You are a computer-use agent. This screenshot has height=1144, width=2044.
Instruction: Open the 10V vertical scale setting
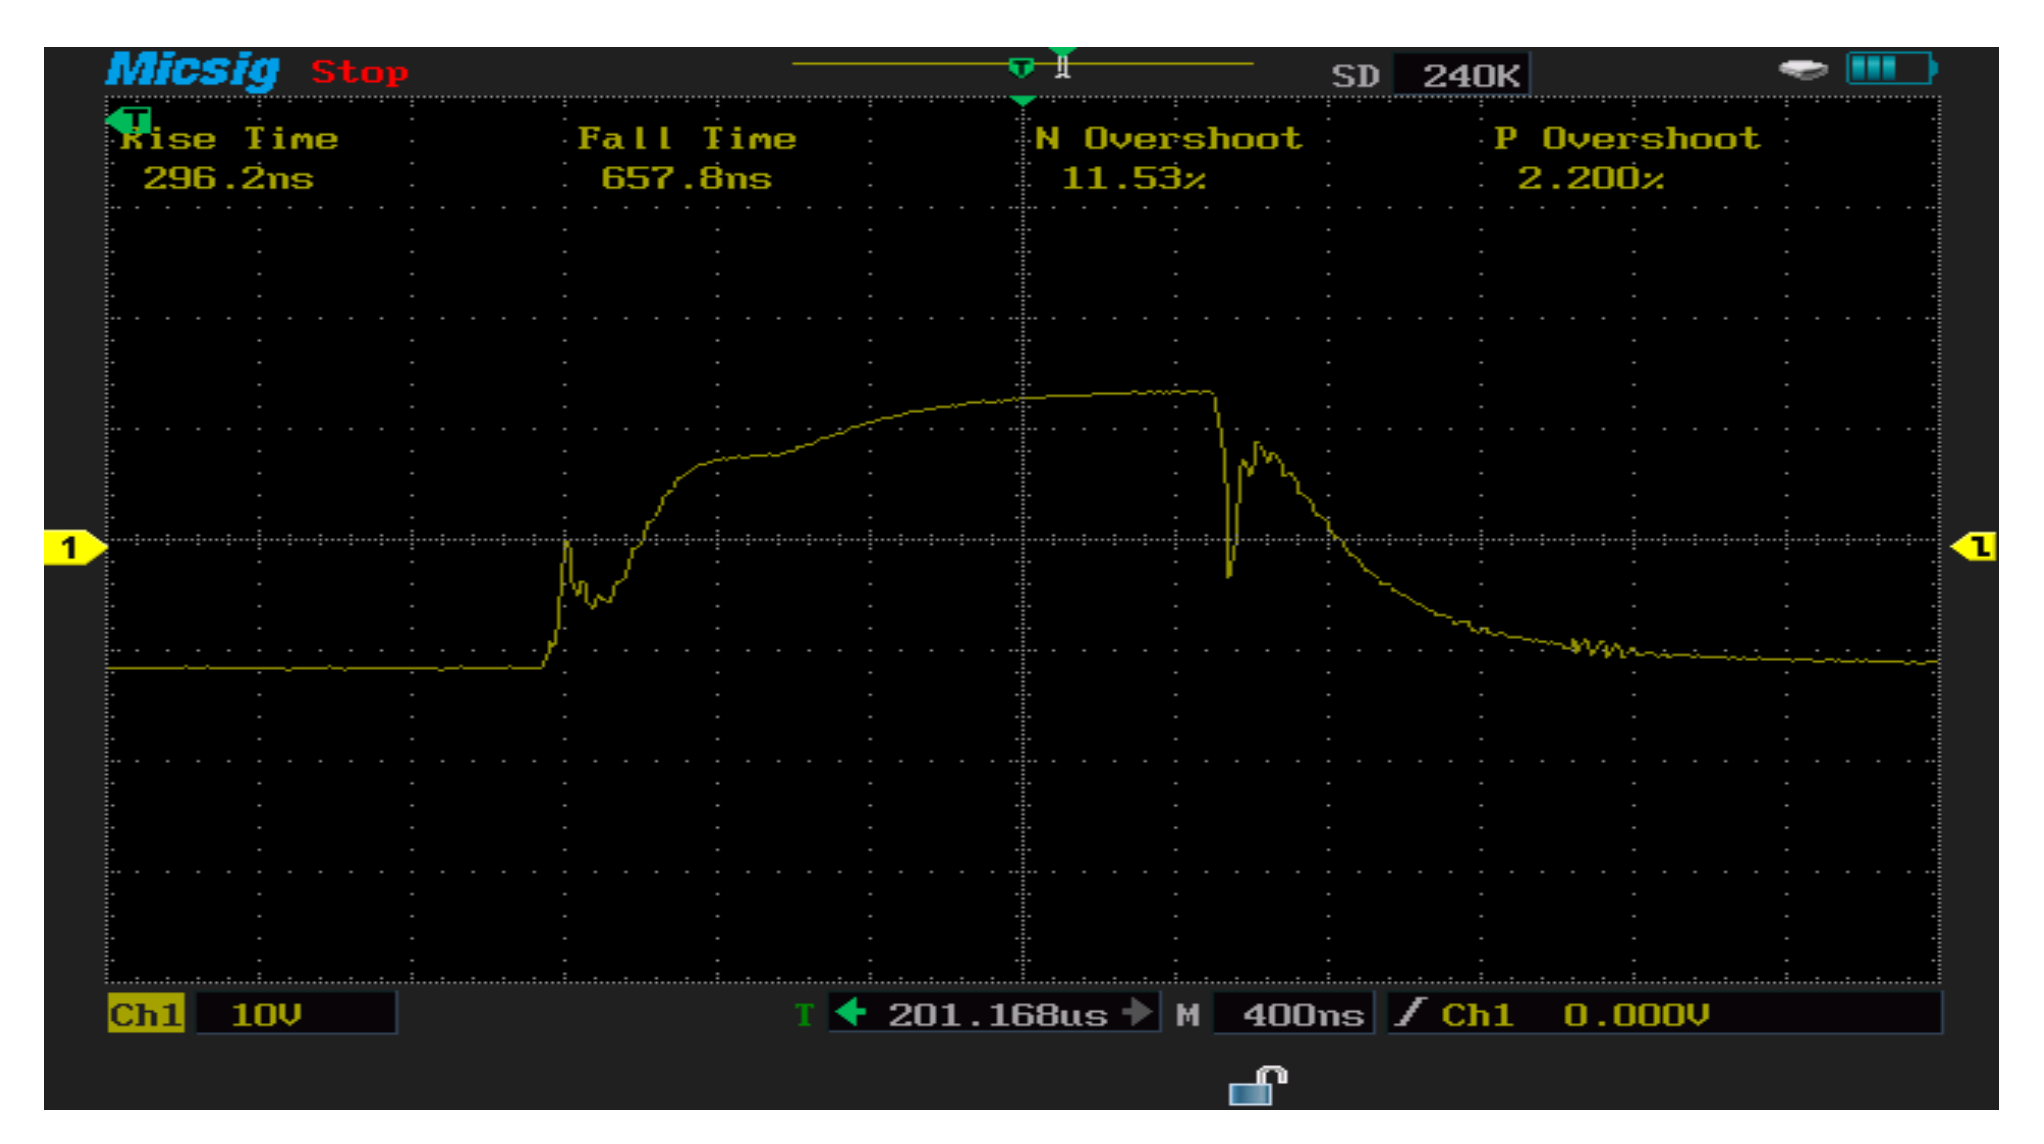tap(296, 1014)
